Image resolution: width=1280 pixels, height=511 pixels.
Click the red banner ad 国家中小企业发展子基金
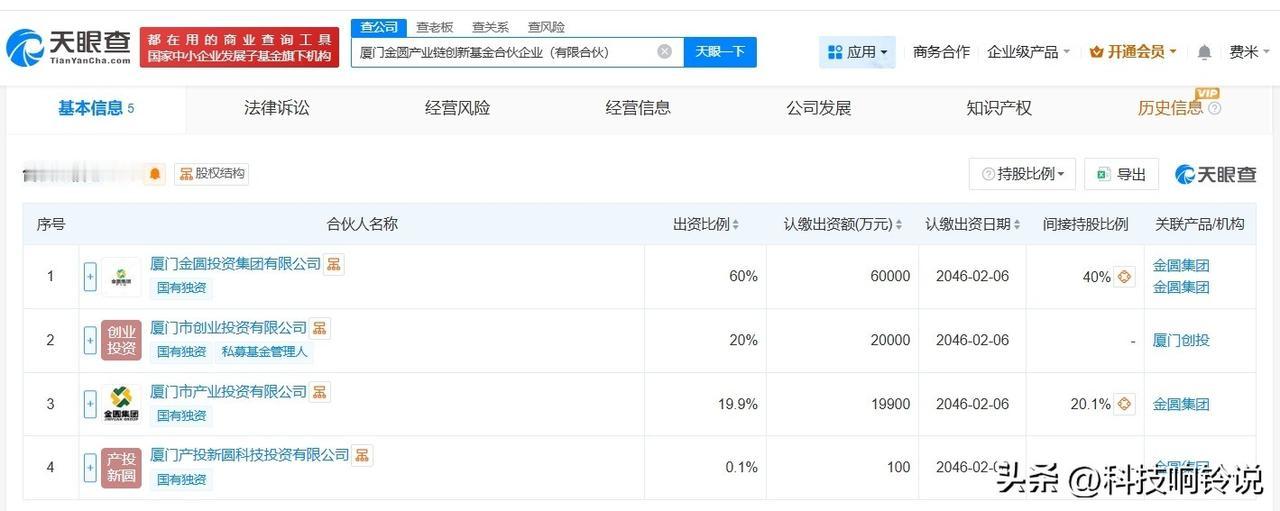(x=239, y=47)
